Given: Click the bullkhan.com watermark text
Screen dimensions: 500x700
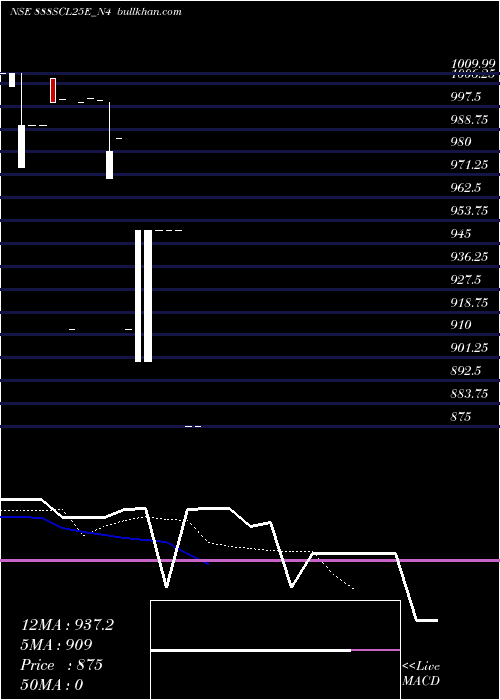Looking at the screenshot, I should [149, 12].
